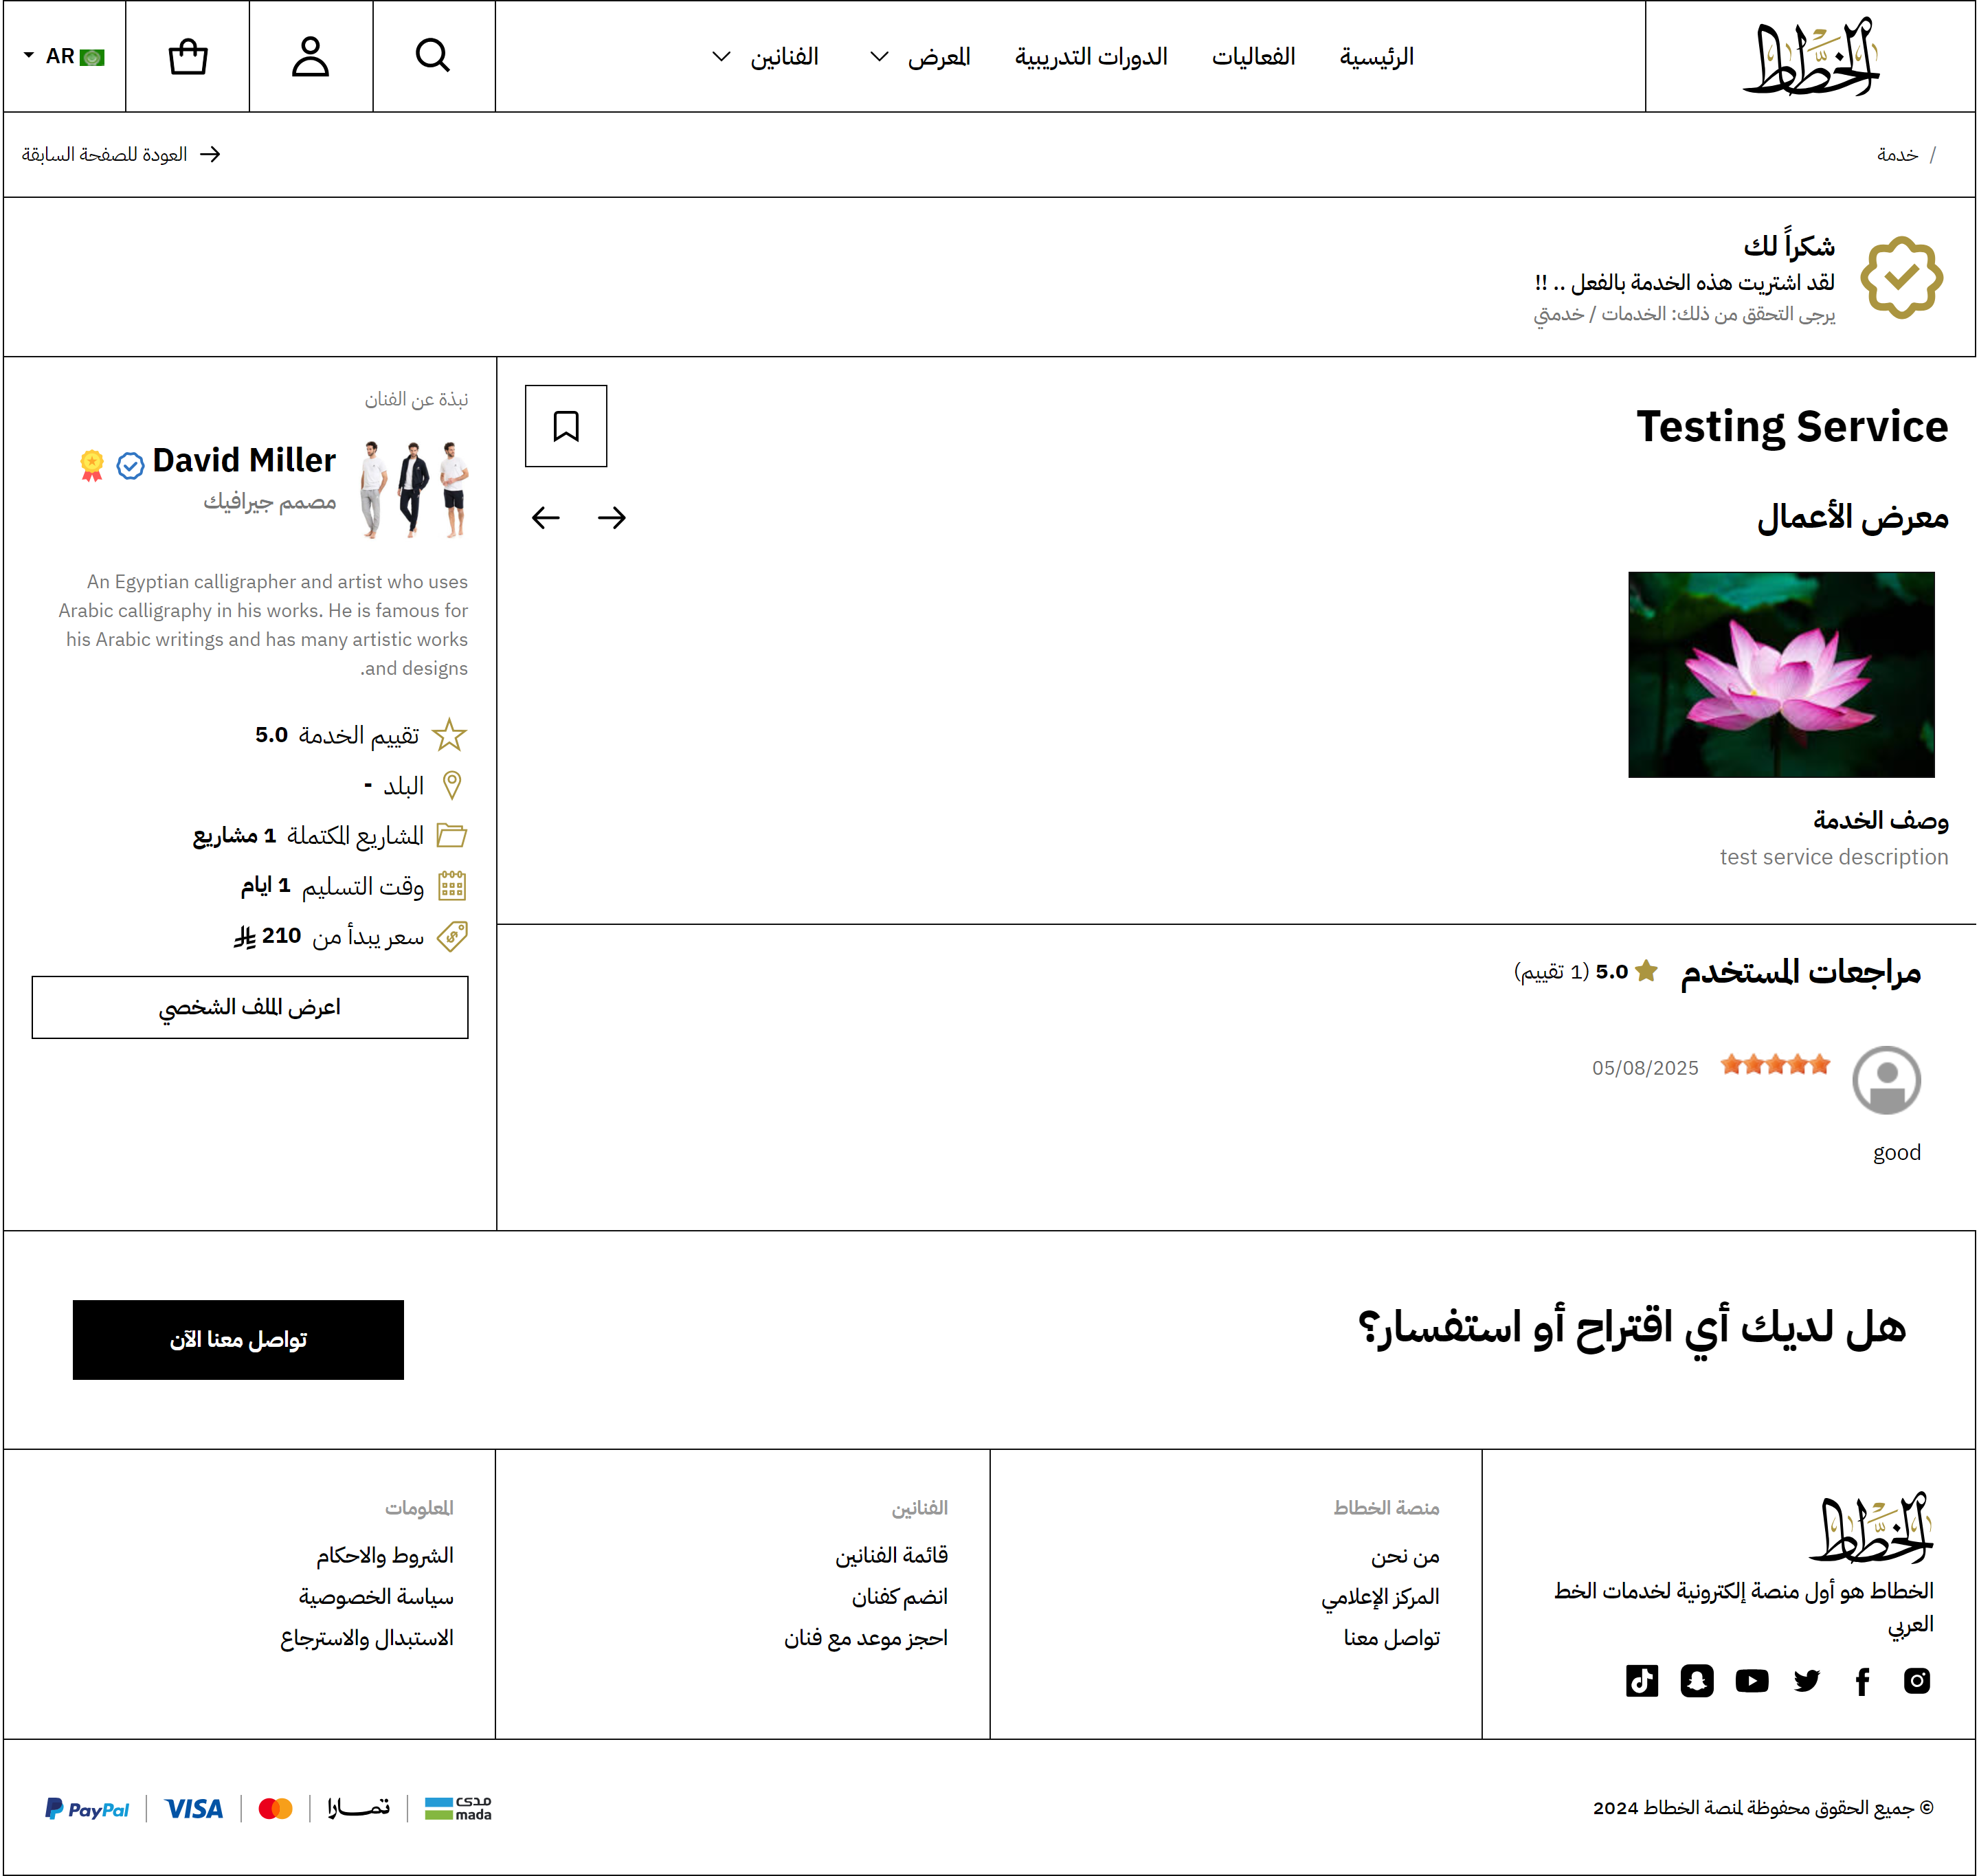Screen dimensions: 1979x1876
Task: Click the header calligraphy logo
Action: pos(1810,56)
